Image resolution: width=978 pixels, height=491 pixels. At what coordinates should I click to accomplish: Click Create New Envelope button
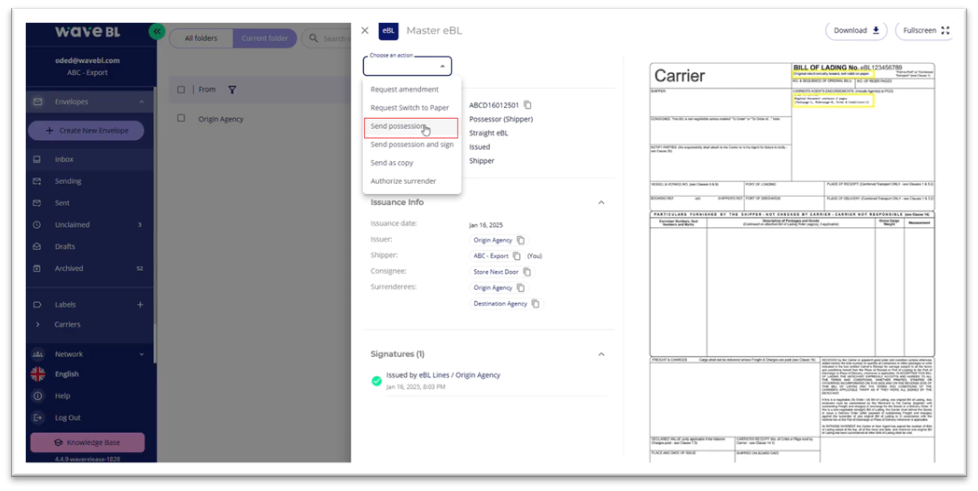coord(86,130)
